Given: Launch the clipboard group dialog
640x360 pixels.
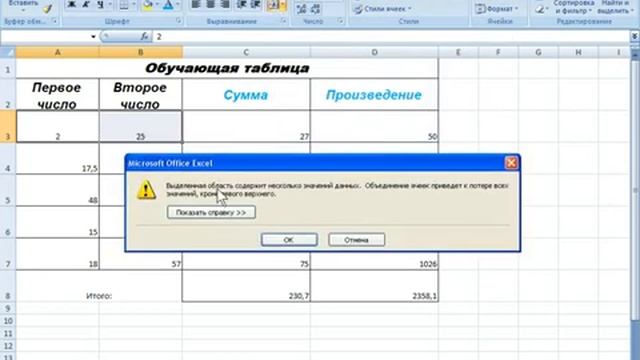Looking at the screenshot, I should click(x=55, y=21).
